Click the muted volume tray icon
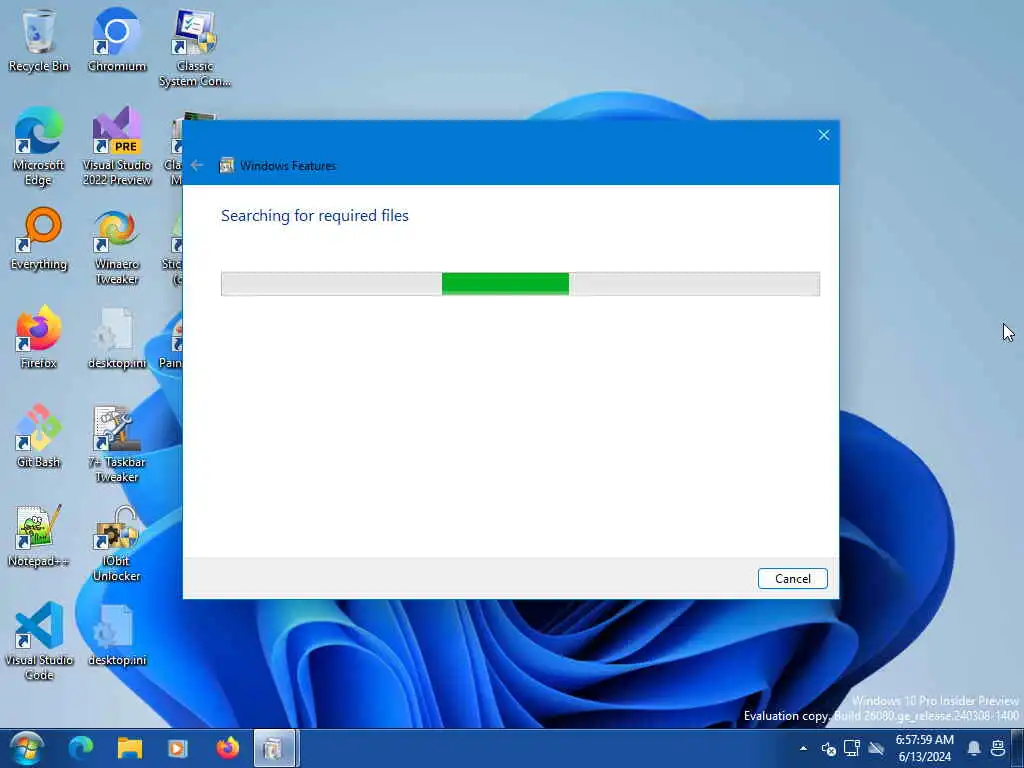This screenshot has height=768, width=1024. click(828, 748)
